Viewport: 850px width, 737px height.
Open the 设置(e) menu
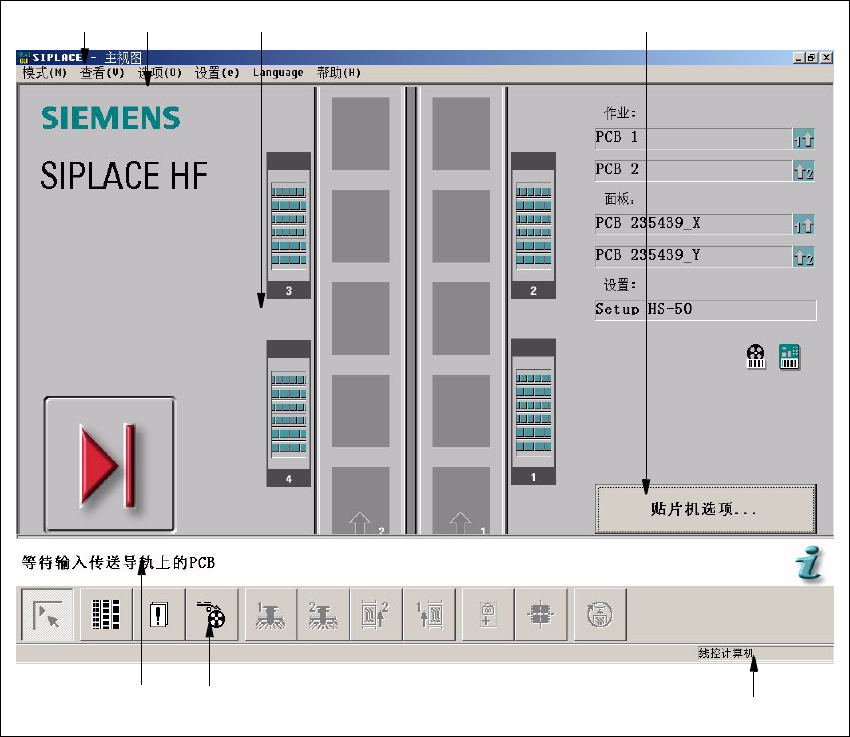tap(217, 73)
